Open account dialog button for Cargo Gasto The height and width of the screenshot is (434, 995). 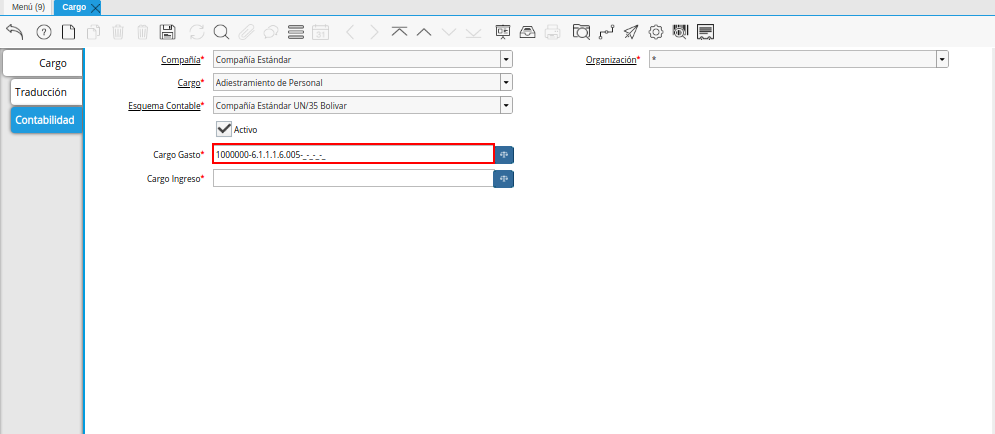(x=504, y=155)
